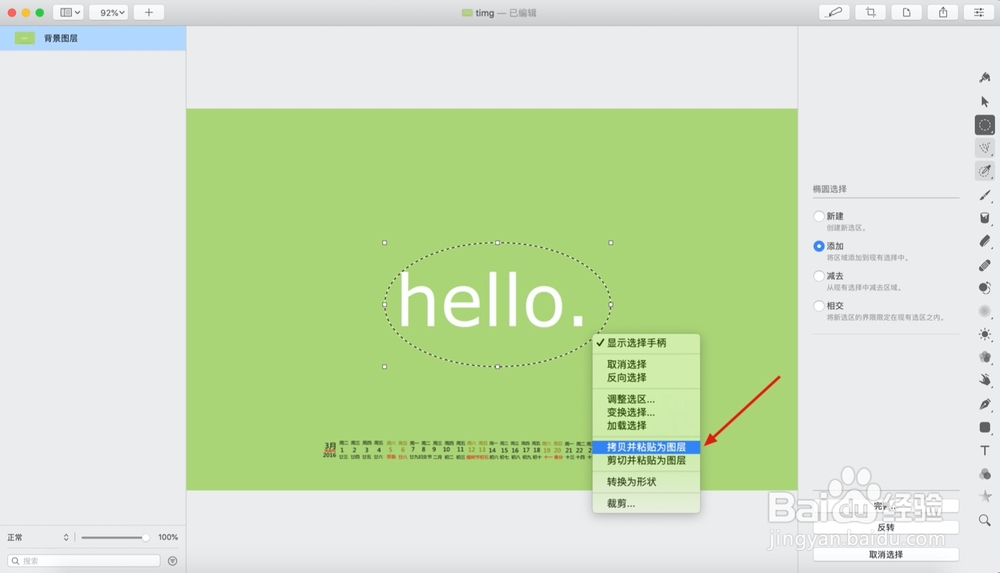The width and height of the screenshot is (1000, 573).
Task: Select the Lighten sun tool
Action: (985, 334)
